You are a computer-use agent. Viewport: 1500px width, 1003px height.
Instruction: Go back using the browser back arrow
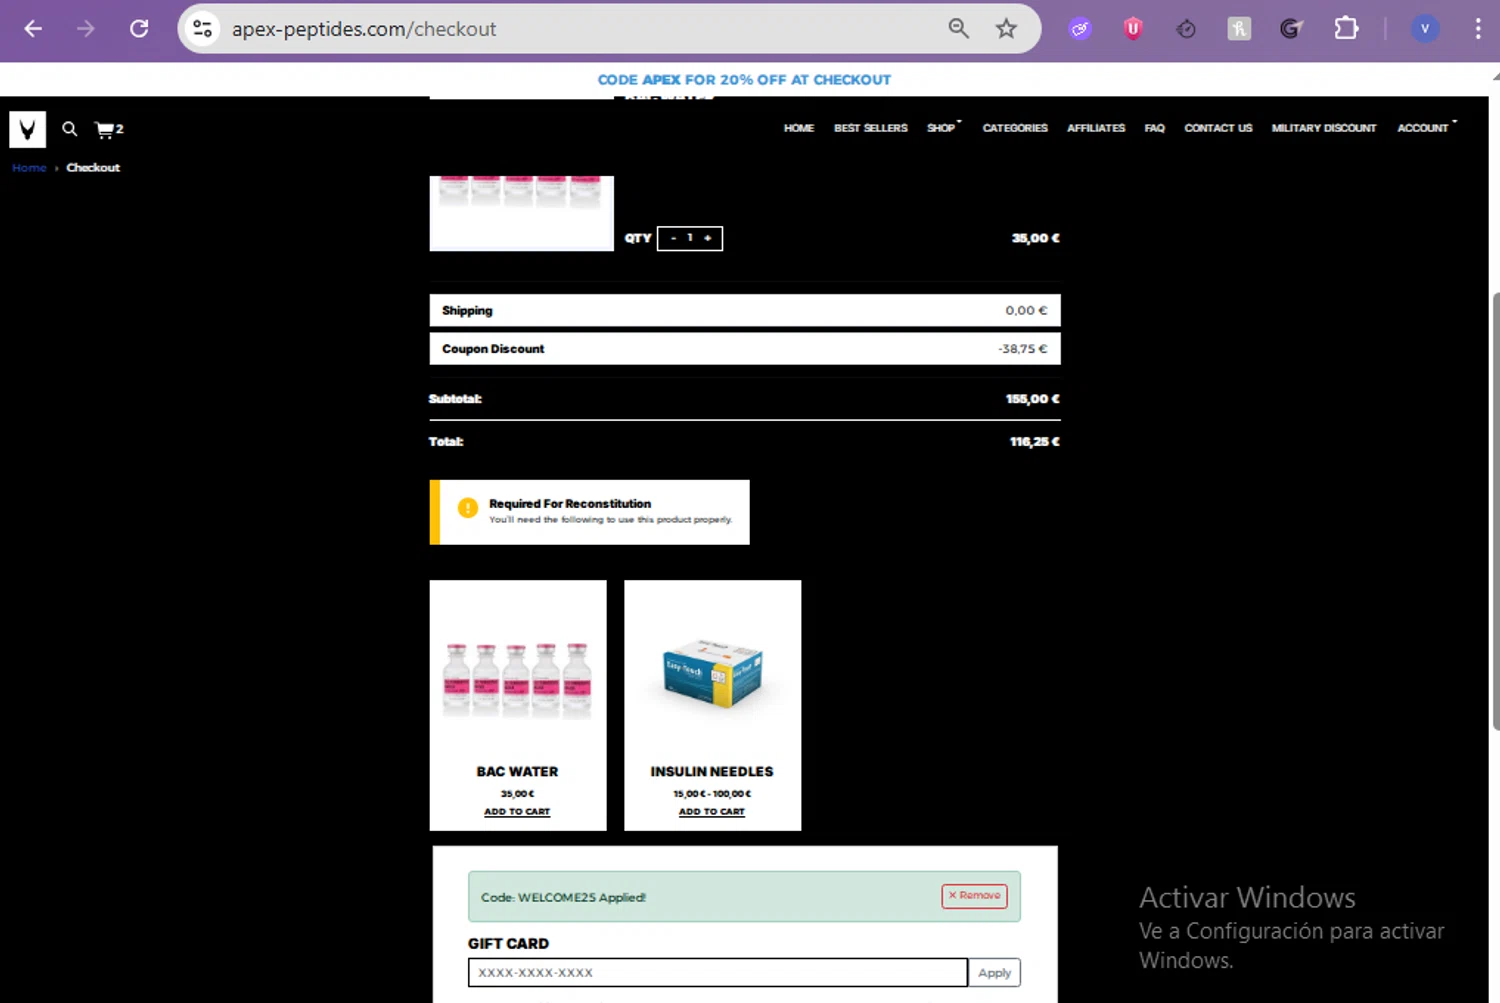(x=33, y=29)
